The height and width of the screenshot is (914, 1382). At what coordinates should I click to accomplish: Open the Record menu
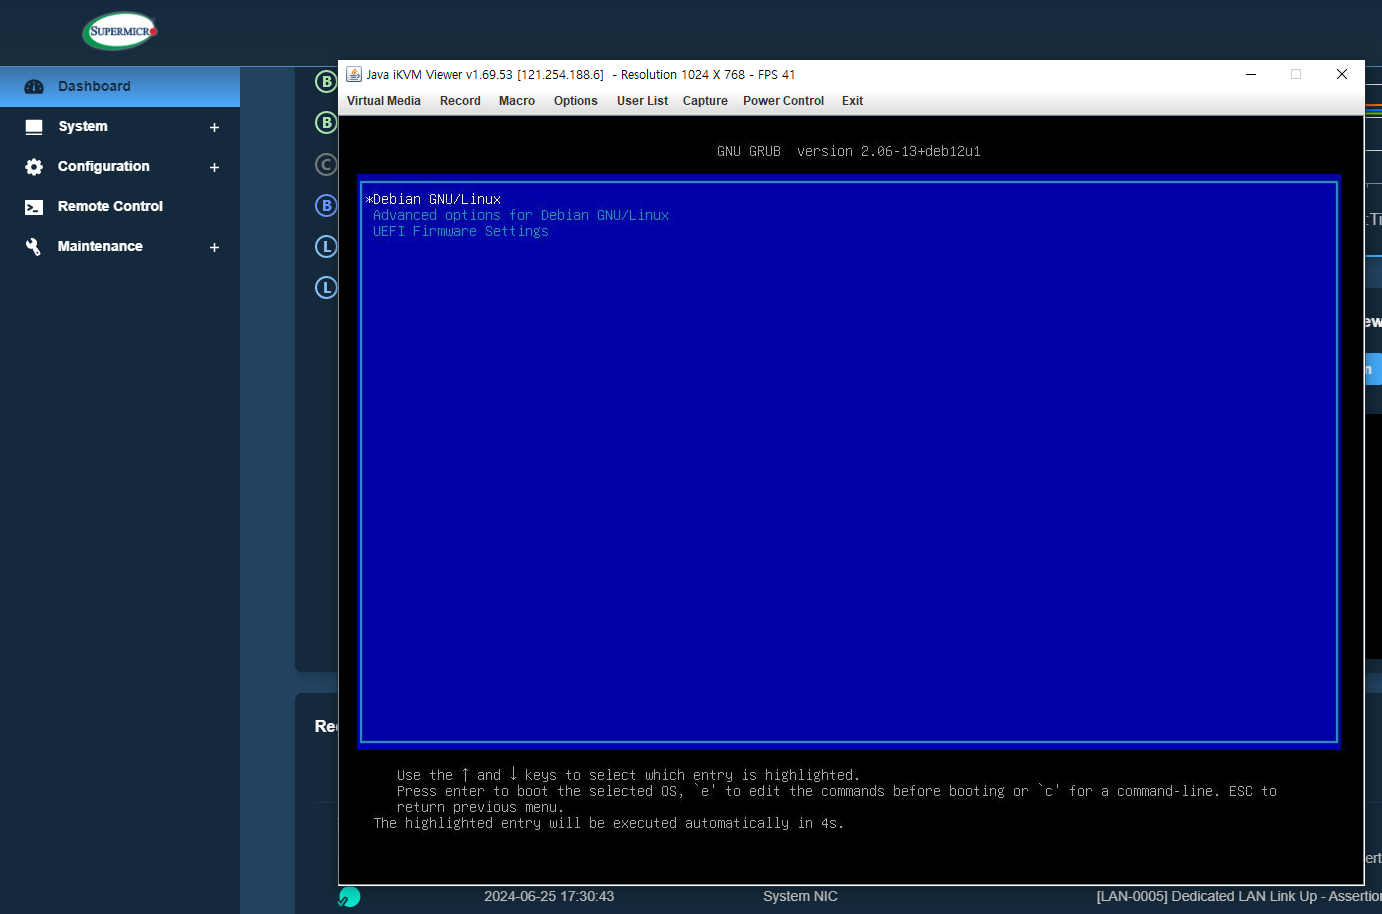click(460, 101)
